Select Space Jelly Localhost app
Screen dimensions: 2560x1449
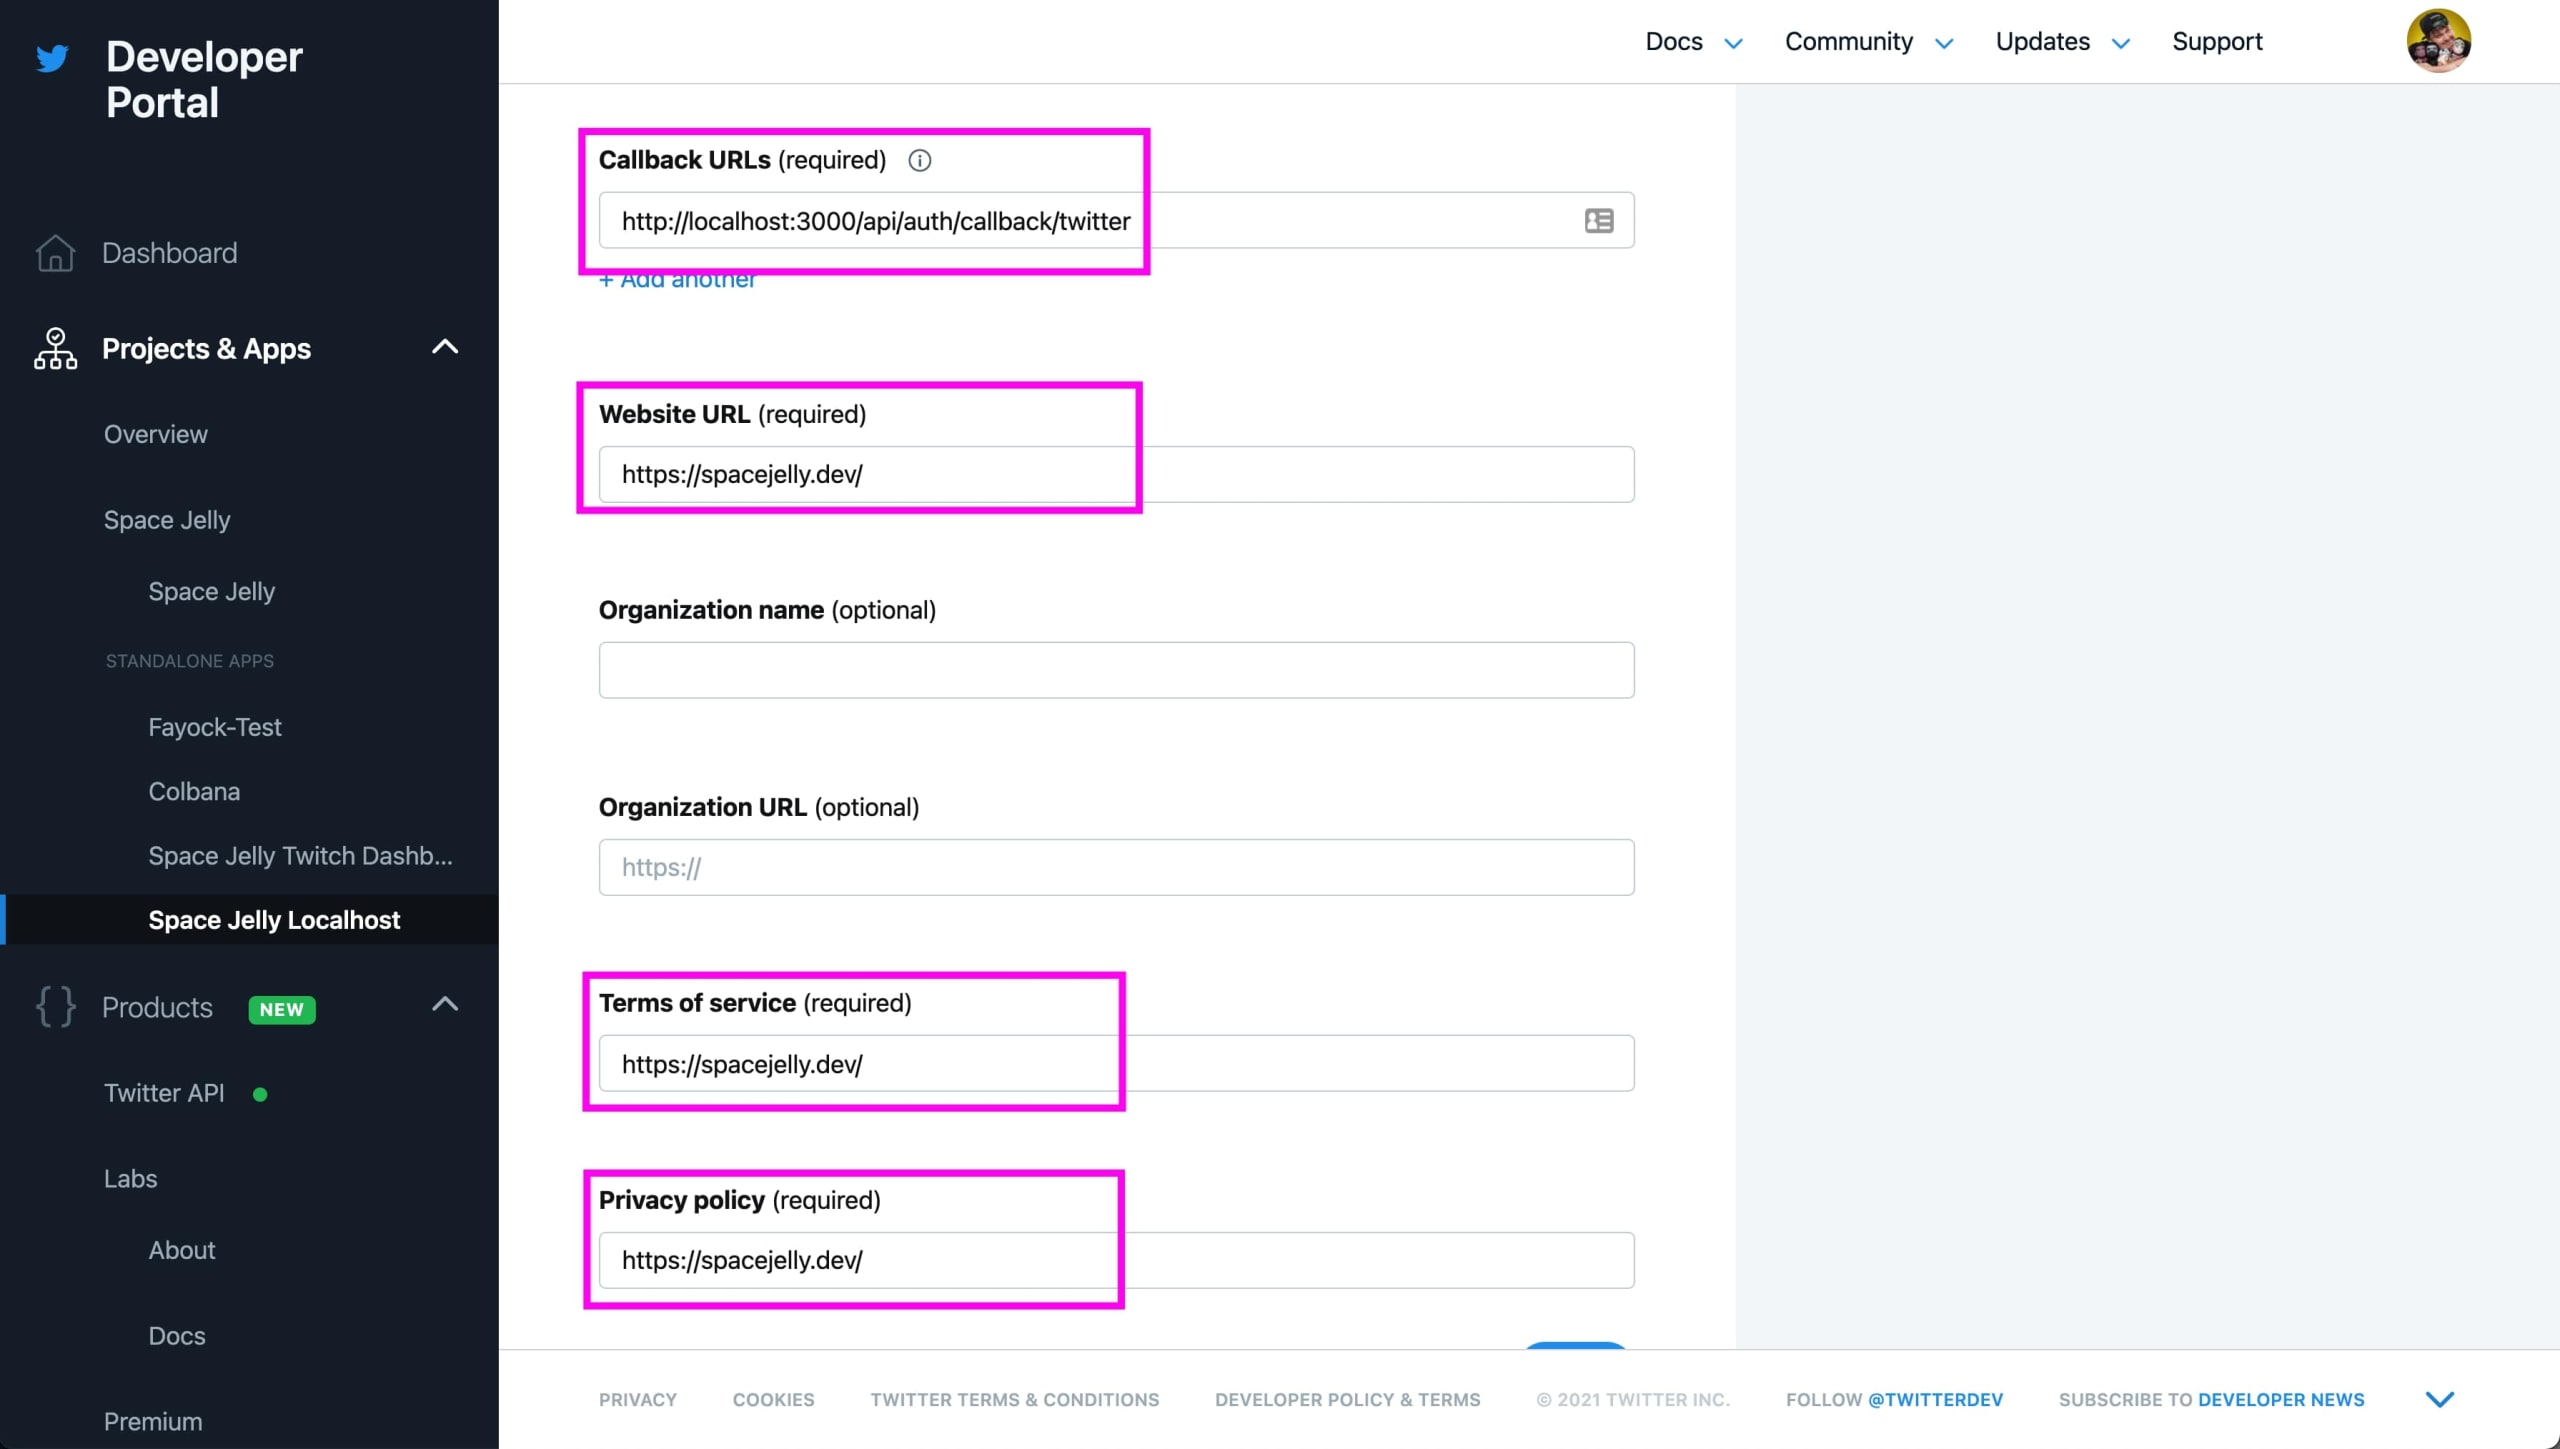point(274,919)
